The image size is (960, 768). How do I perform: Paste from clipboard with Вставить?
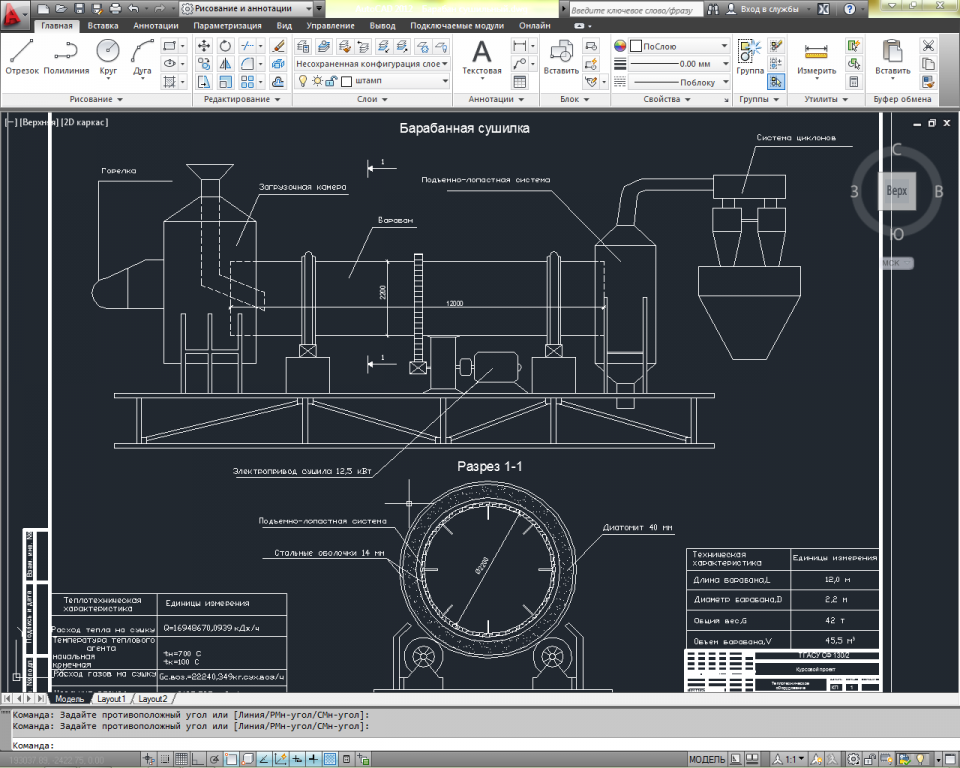click(893, 57)
